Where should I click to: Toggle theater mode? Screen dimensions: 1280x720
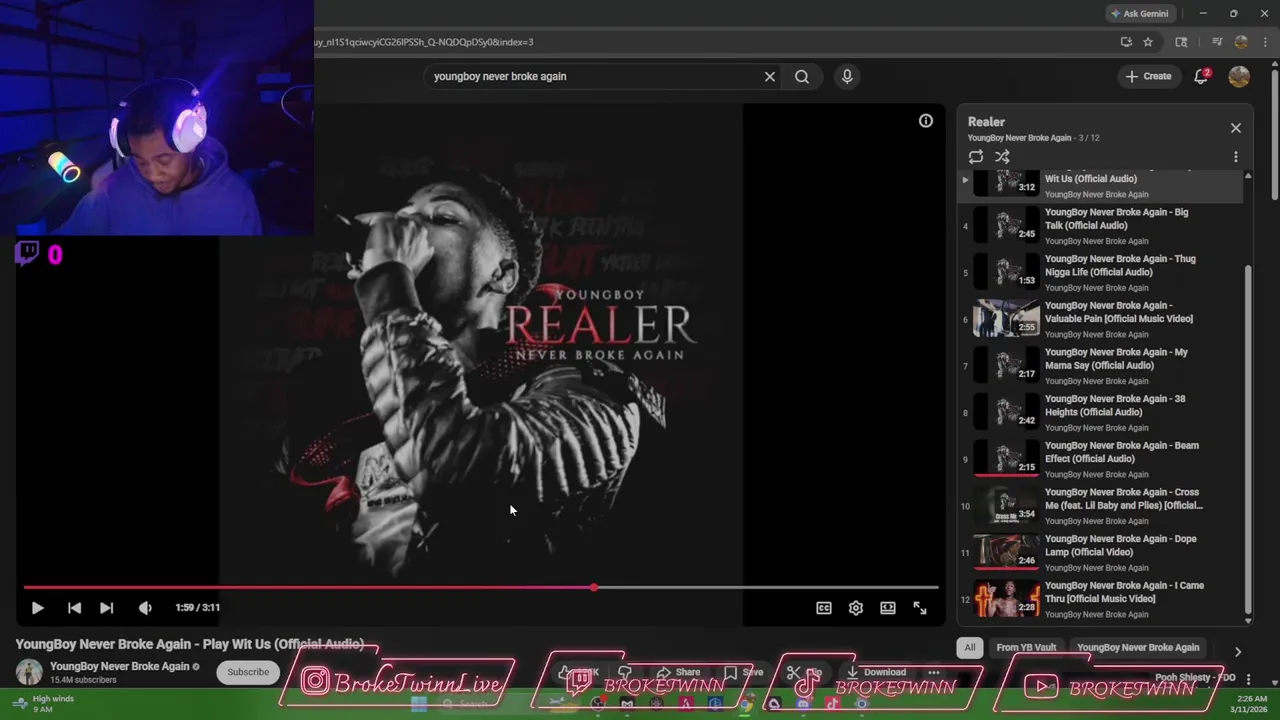coord(888,607)
